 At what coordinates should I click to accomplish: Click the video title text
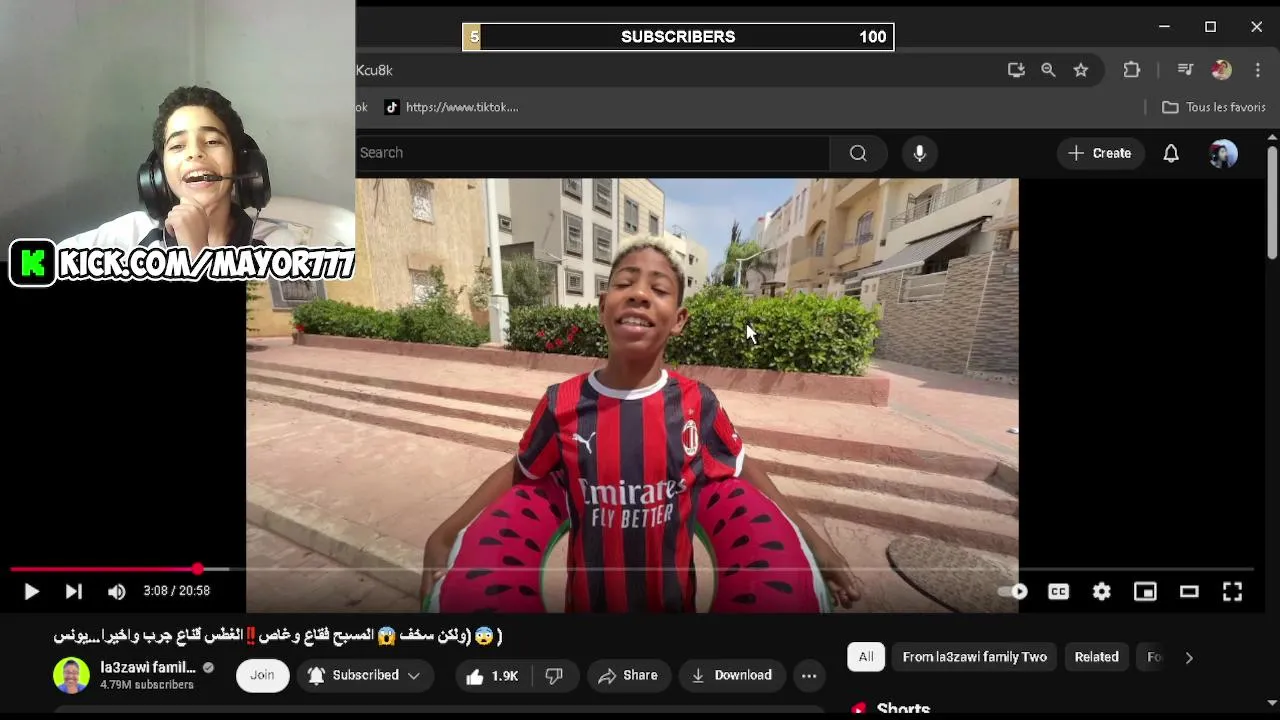pos(278,635)
